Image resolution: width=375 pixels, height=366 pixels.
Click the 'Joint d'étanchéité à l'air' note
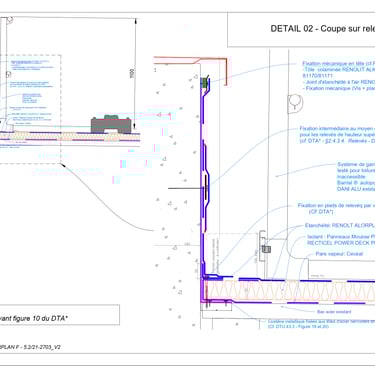click(340, 82)
